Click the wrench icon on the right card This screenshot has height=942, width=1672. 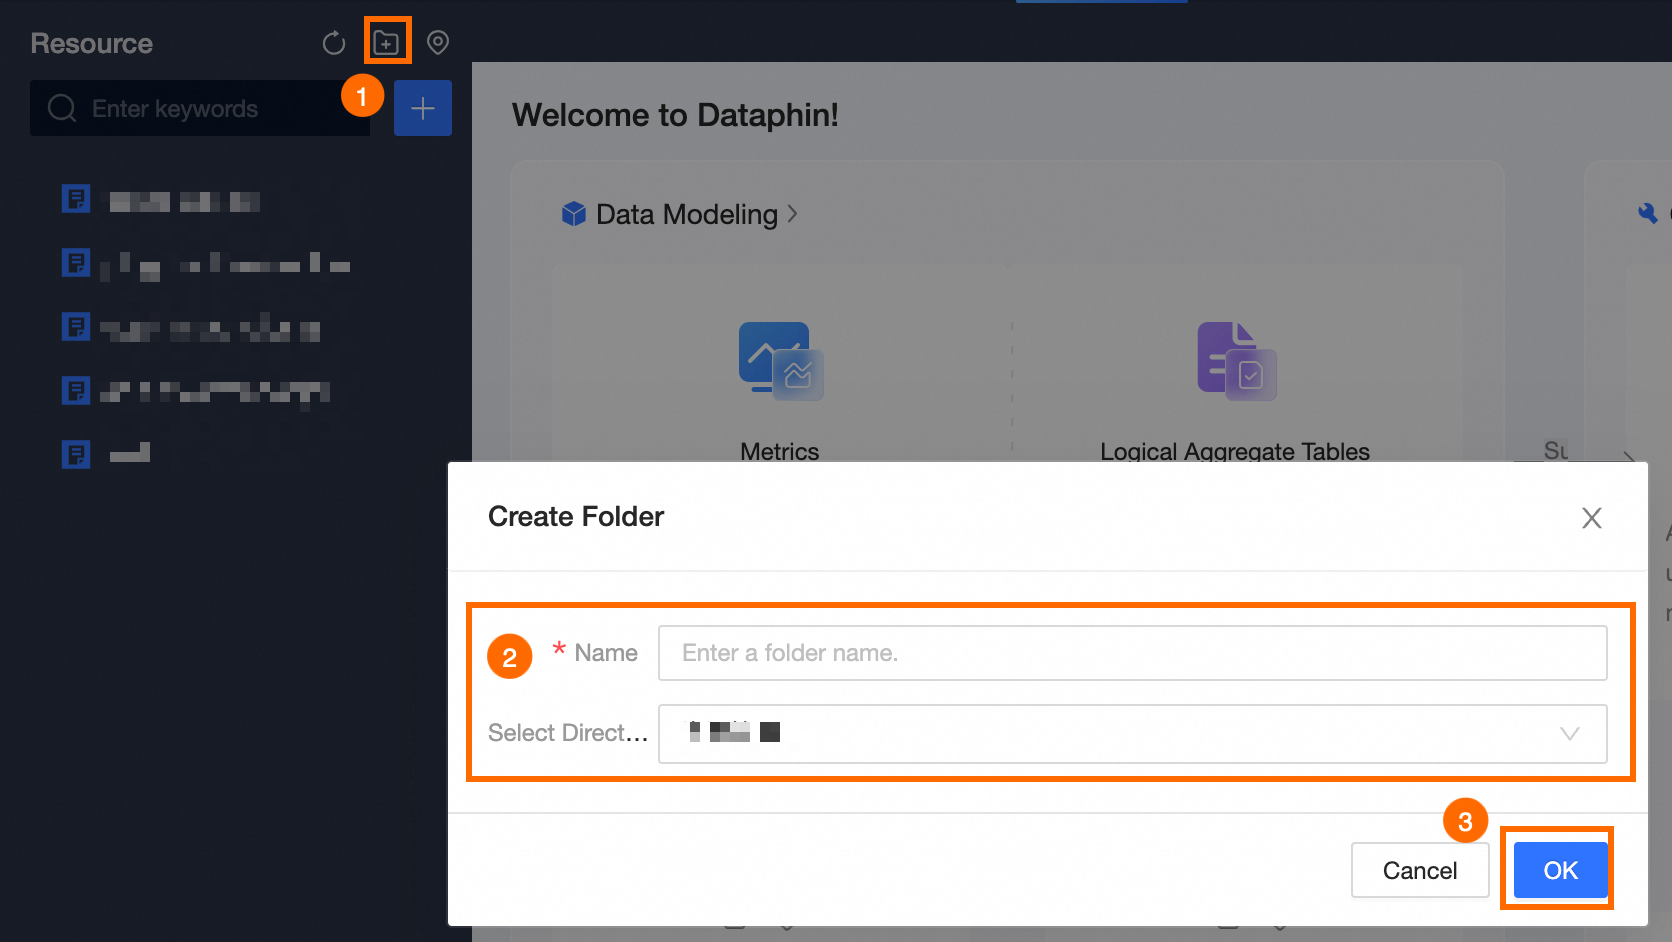coord(1648,213)
